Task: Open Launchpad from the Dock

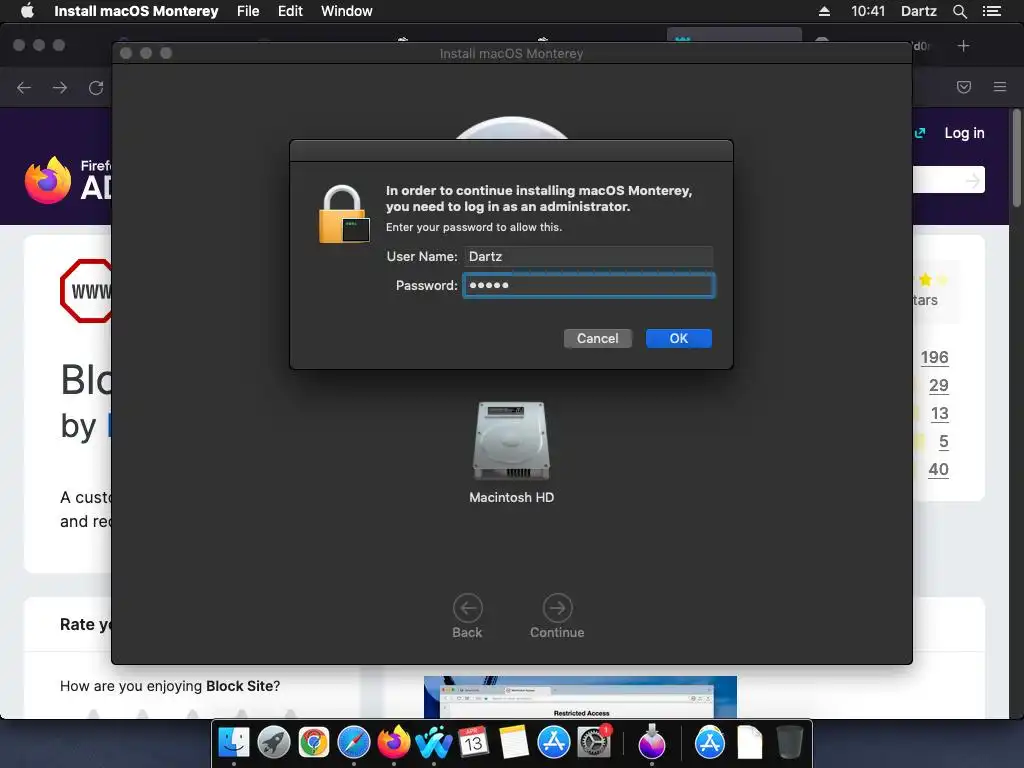Action: pyautogui.click(x=274, y=743)
